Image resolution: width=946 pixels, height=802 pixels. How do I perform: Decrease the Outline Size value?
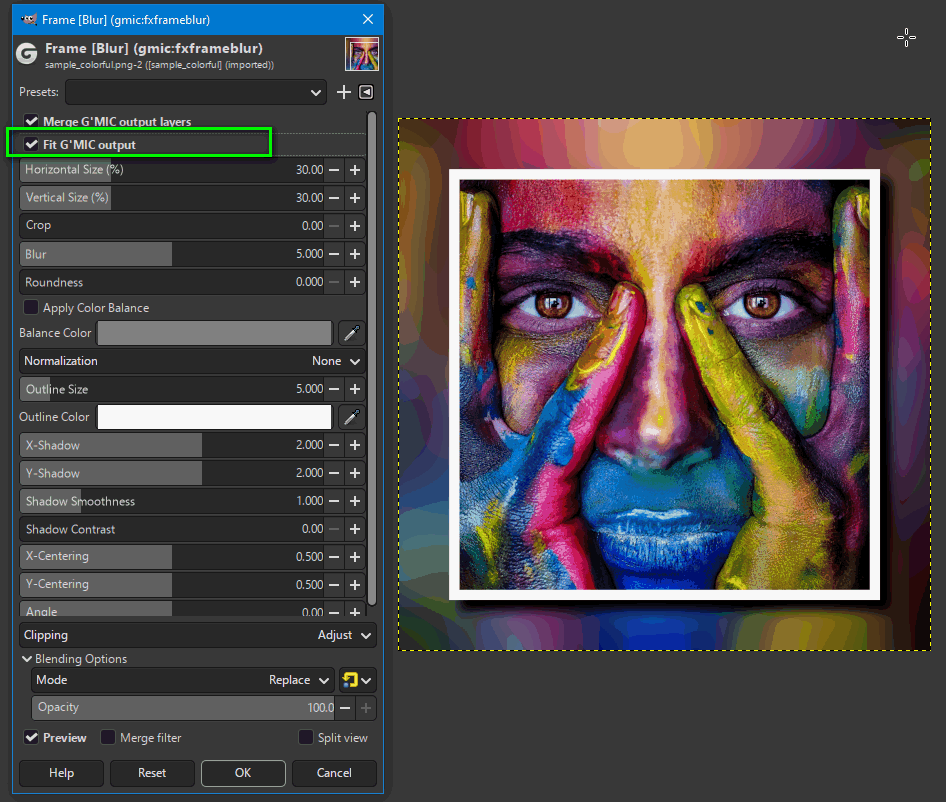tap(334, 389)
